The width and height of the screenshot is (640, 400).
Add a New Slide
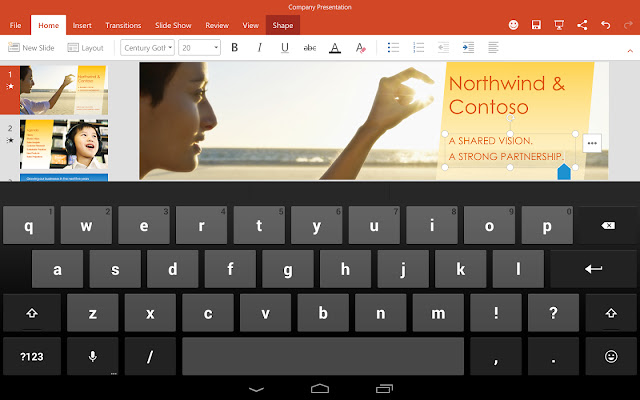pyautogui.click(x=31, y=48)
